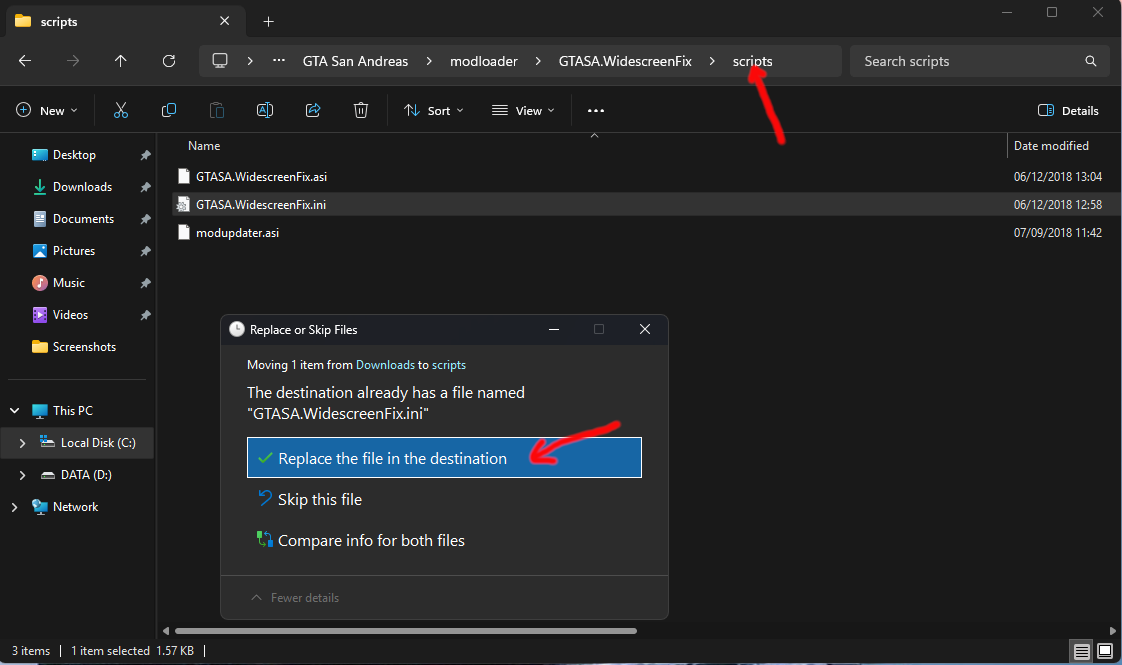
Task: Navigate to GTA San Andreas breadcrumb
Action: click(x=355, y=62)
